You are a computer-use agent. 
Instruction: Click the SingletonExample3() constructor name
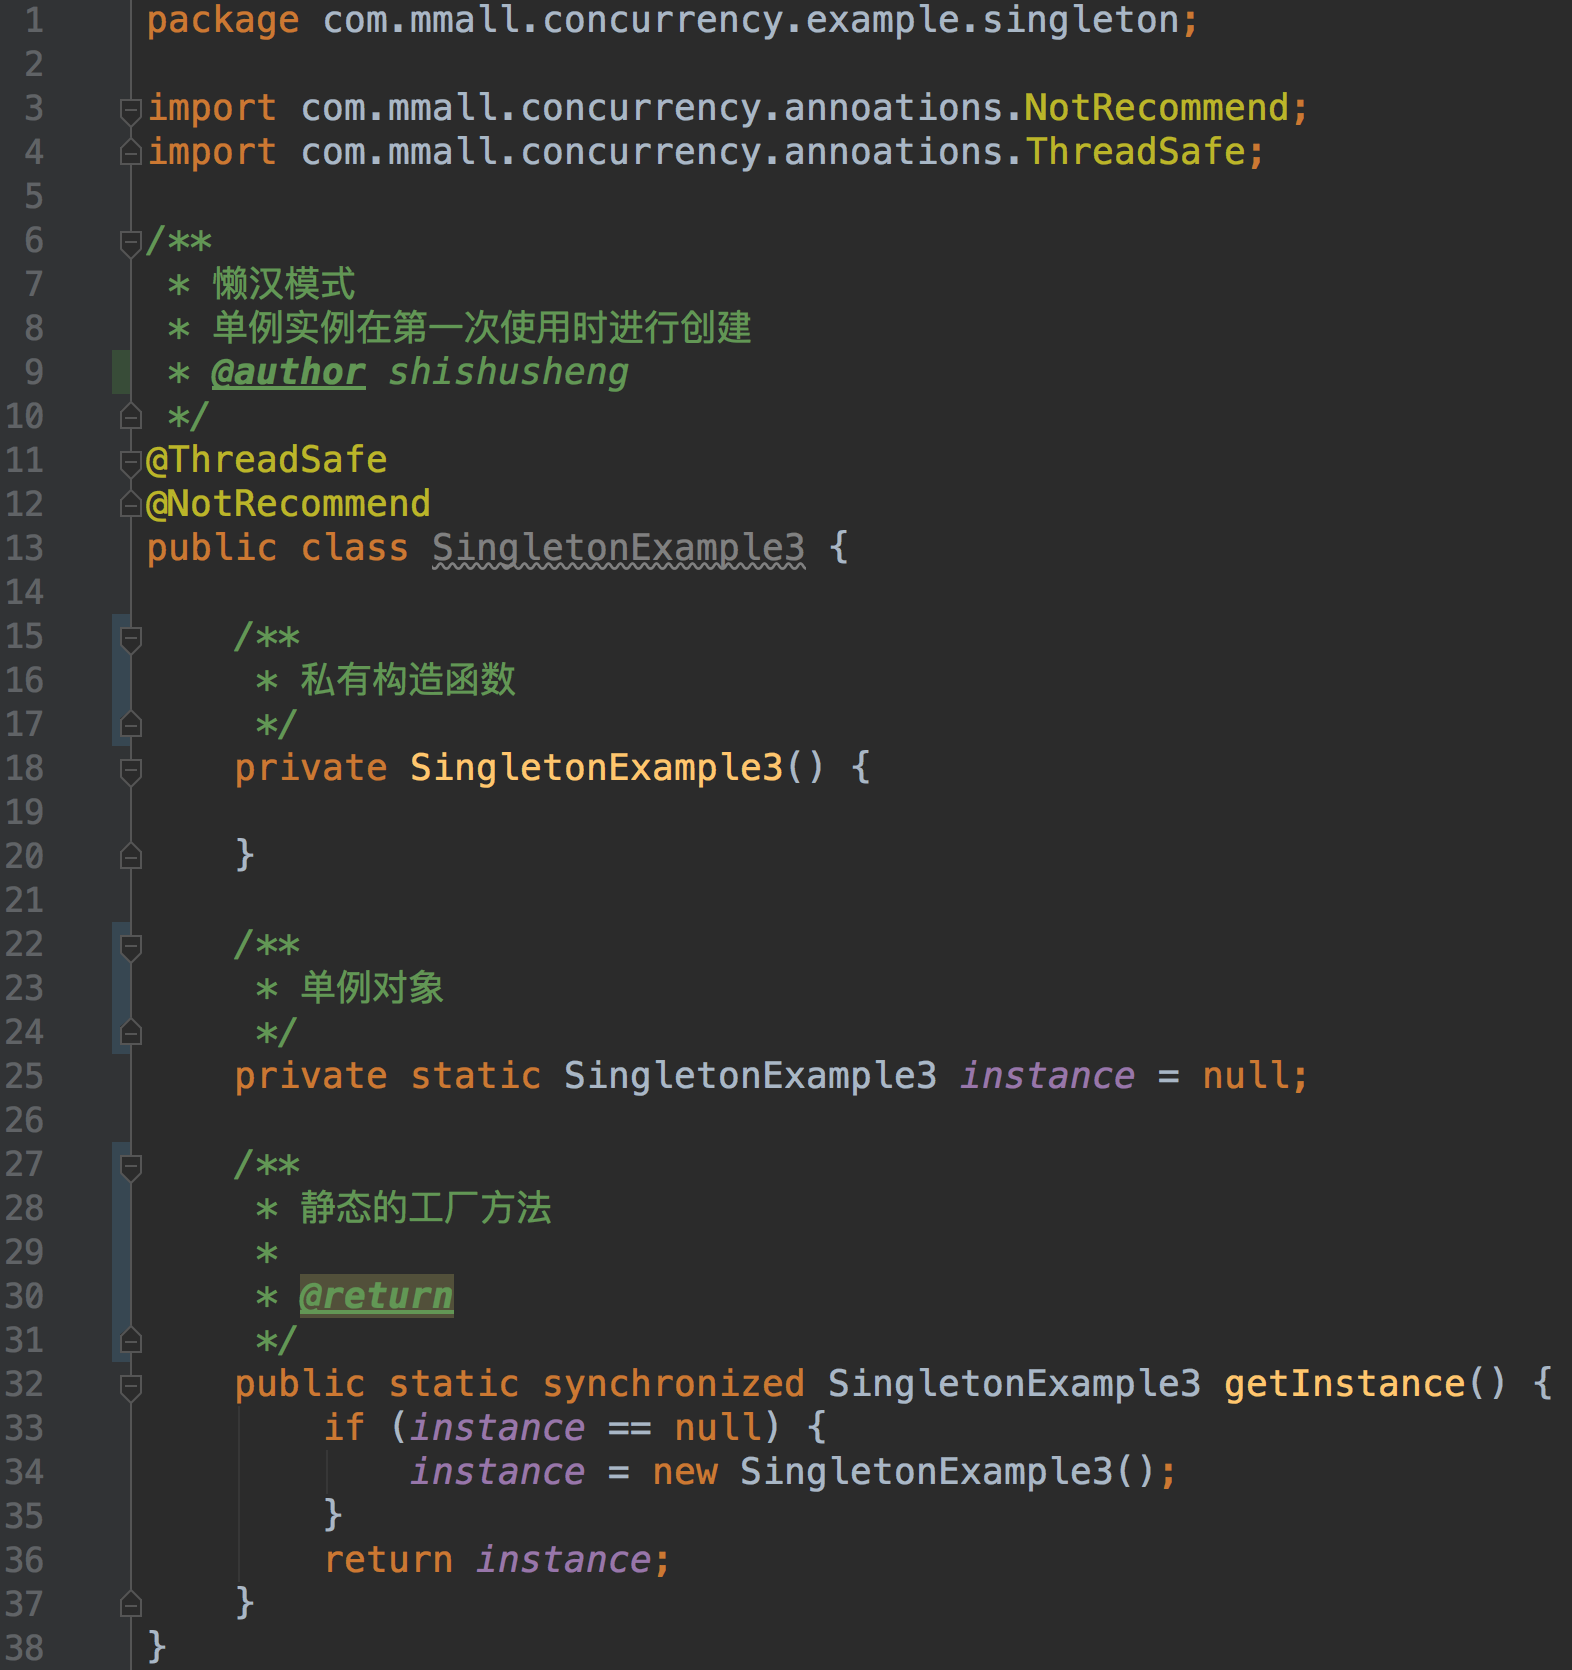pos(596,767)
